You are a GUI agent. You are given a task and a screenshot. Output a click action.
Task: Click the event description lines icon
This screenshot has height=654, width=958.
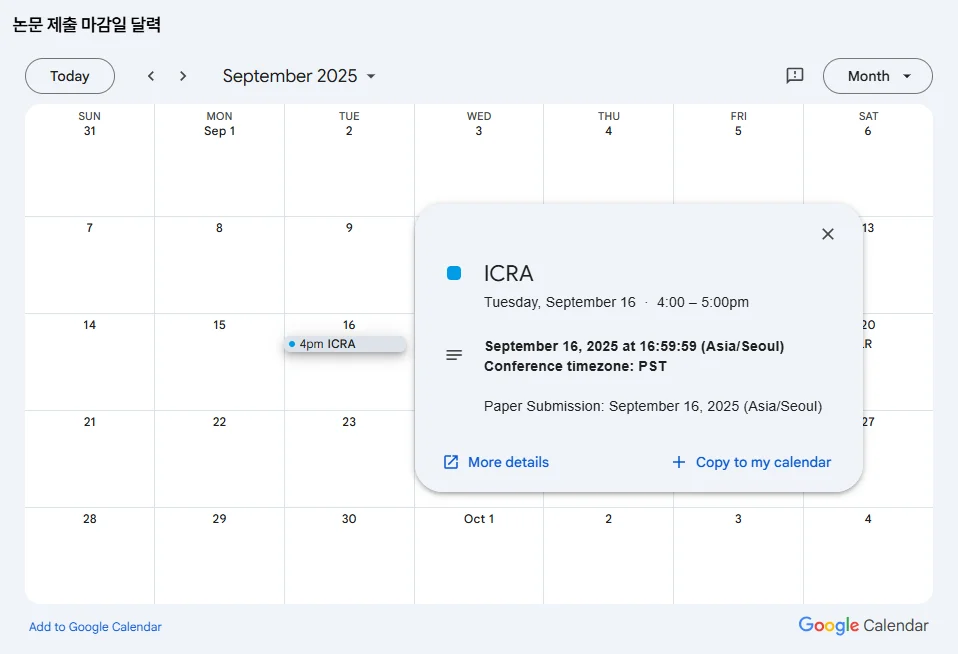[454, 355]
